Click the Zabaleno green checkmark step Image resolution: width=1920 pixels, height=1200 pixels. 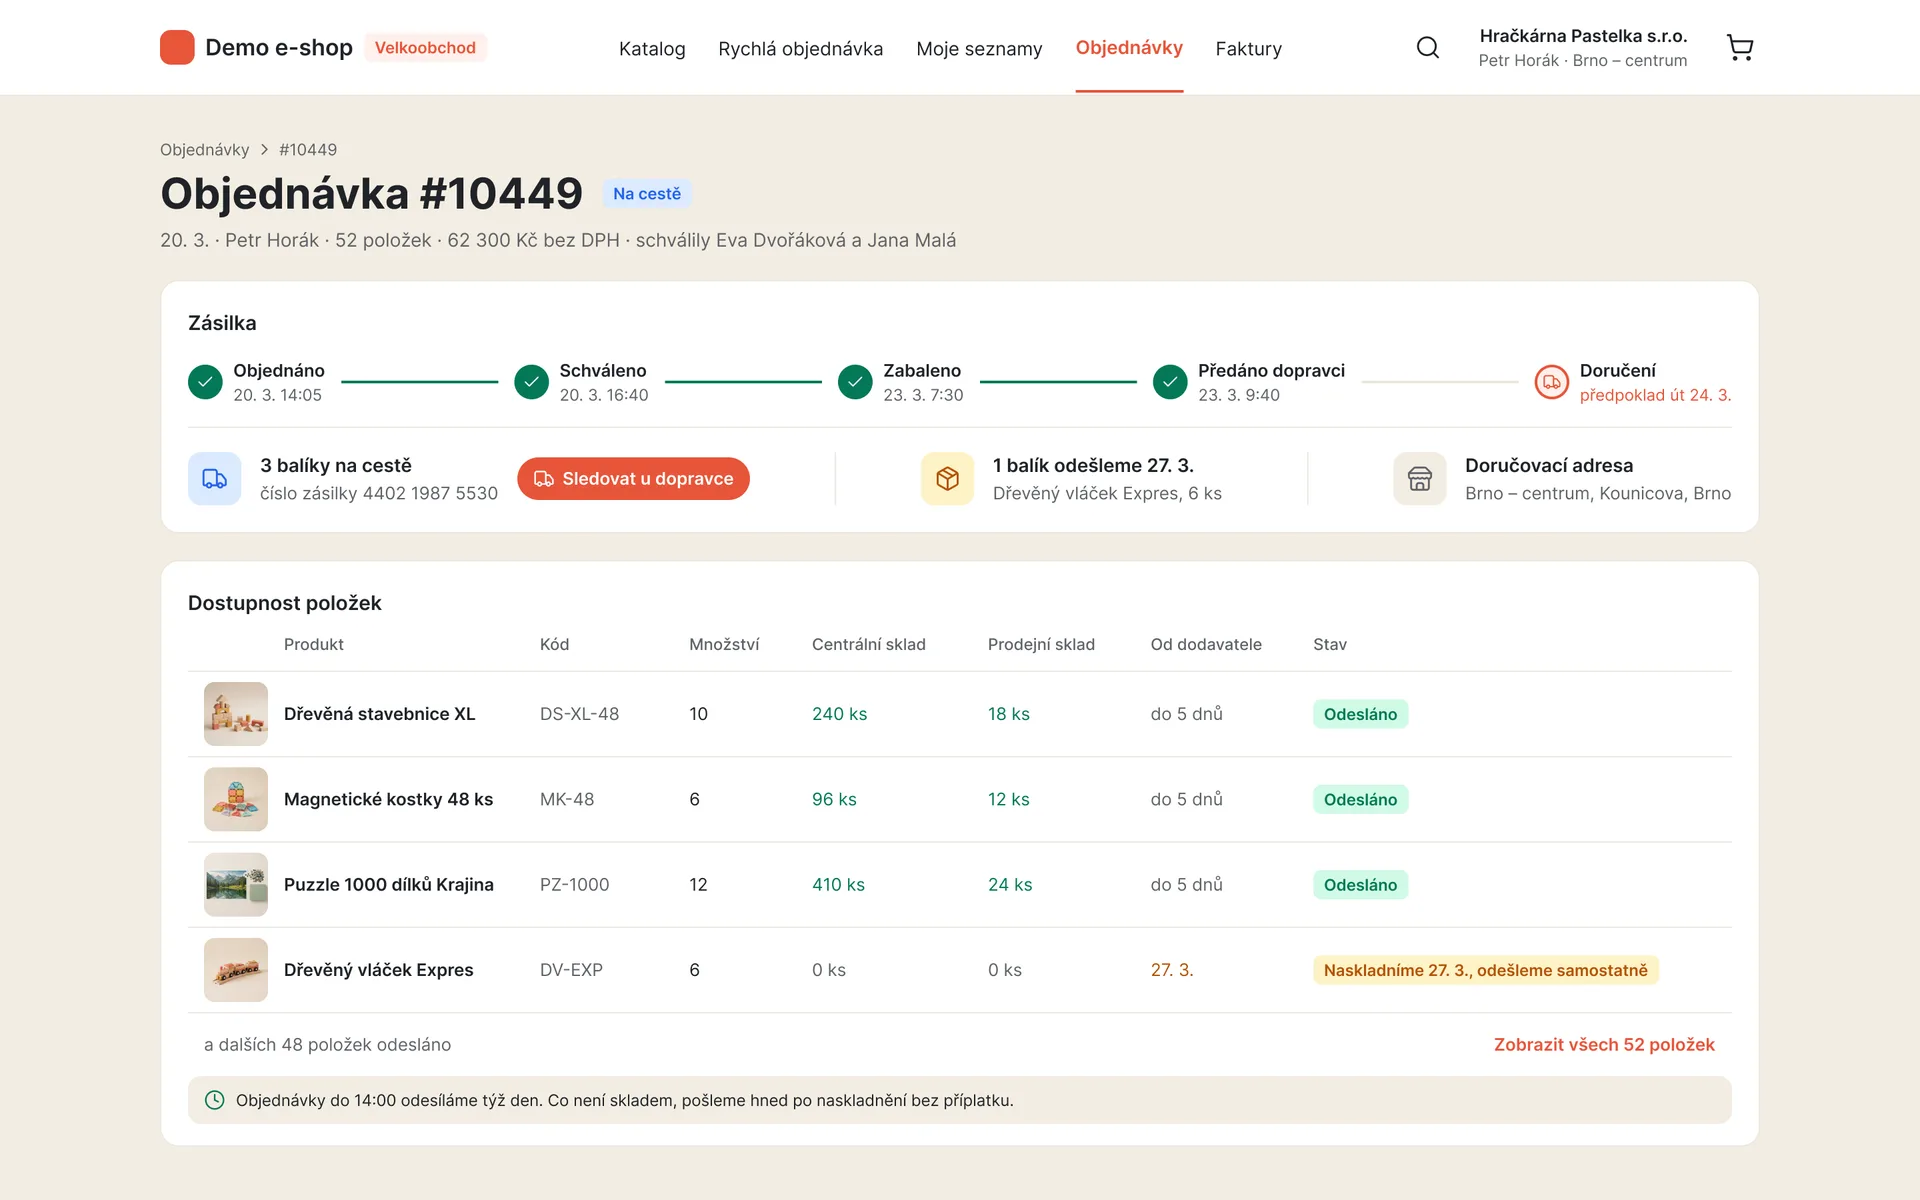pyautogui.click(x=855, y=382)
